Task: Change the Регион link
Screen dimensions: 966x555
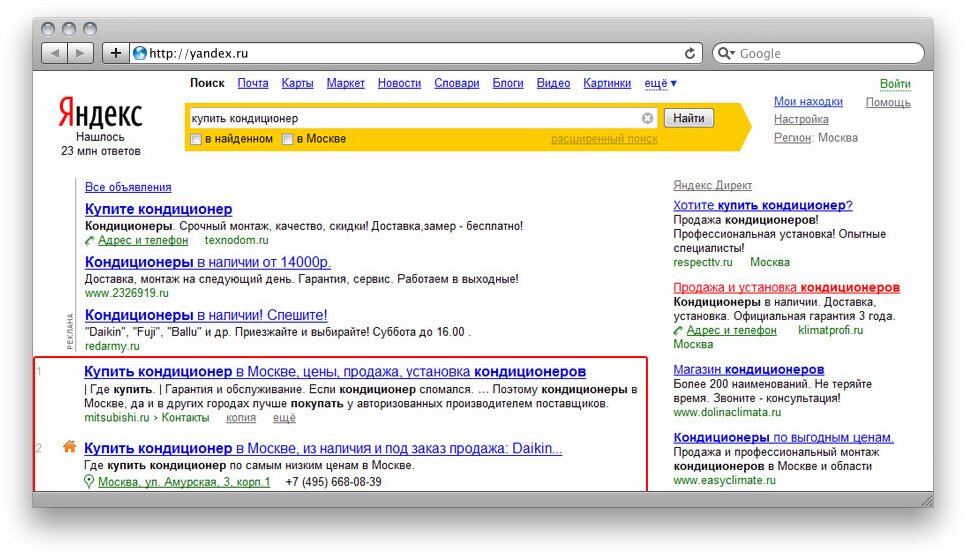Action: click(x=792, y=138)
